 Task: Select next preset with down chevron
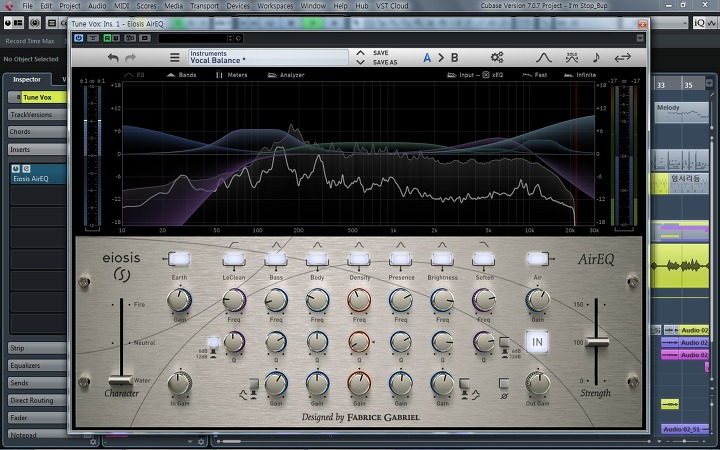point(360,62)
